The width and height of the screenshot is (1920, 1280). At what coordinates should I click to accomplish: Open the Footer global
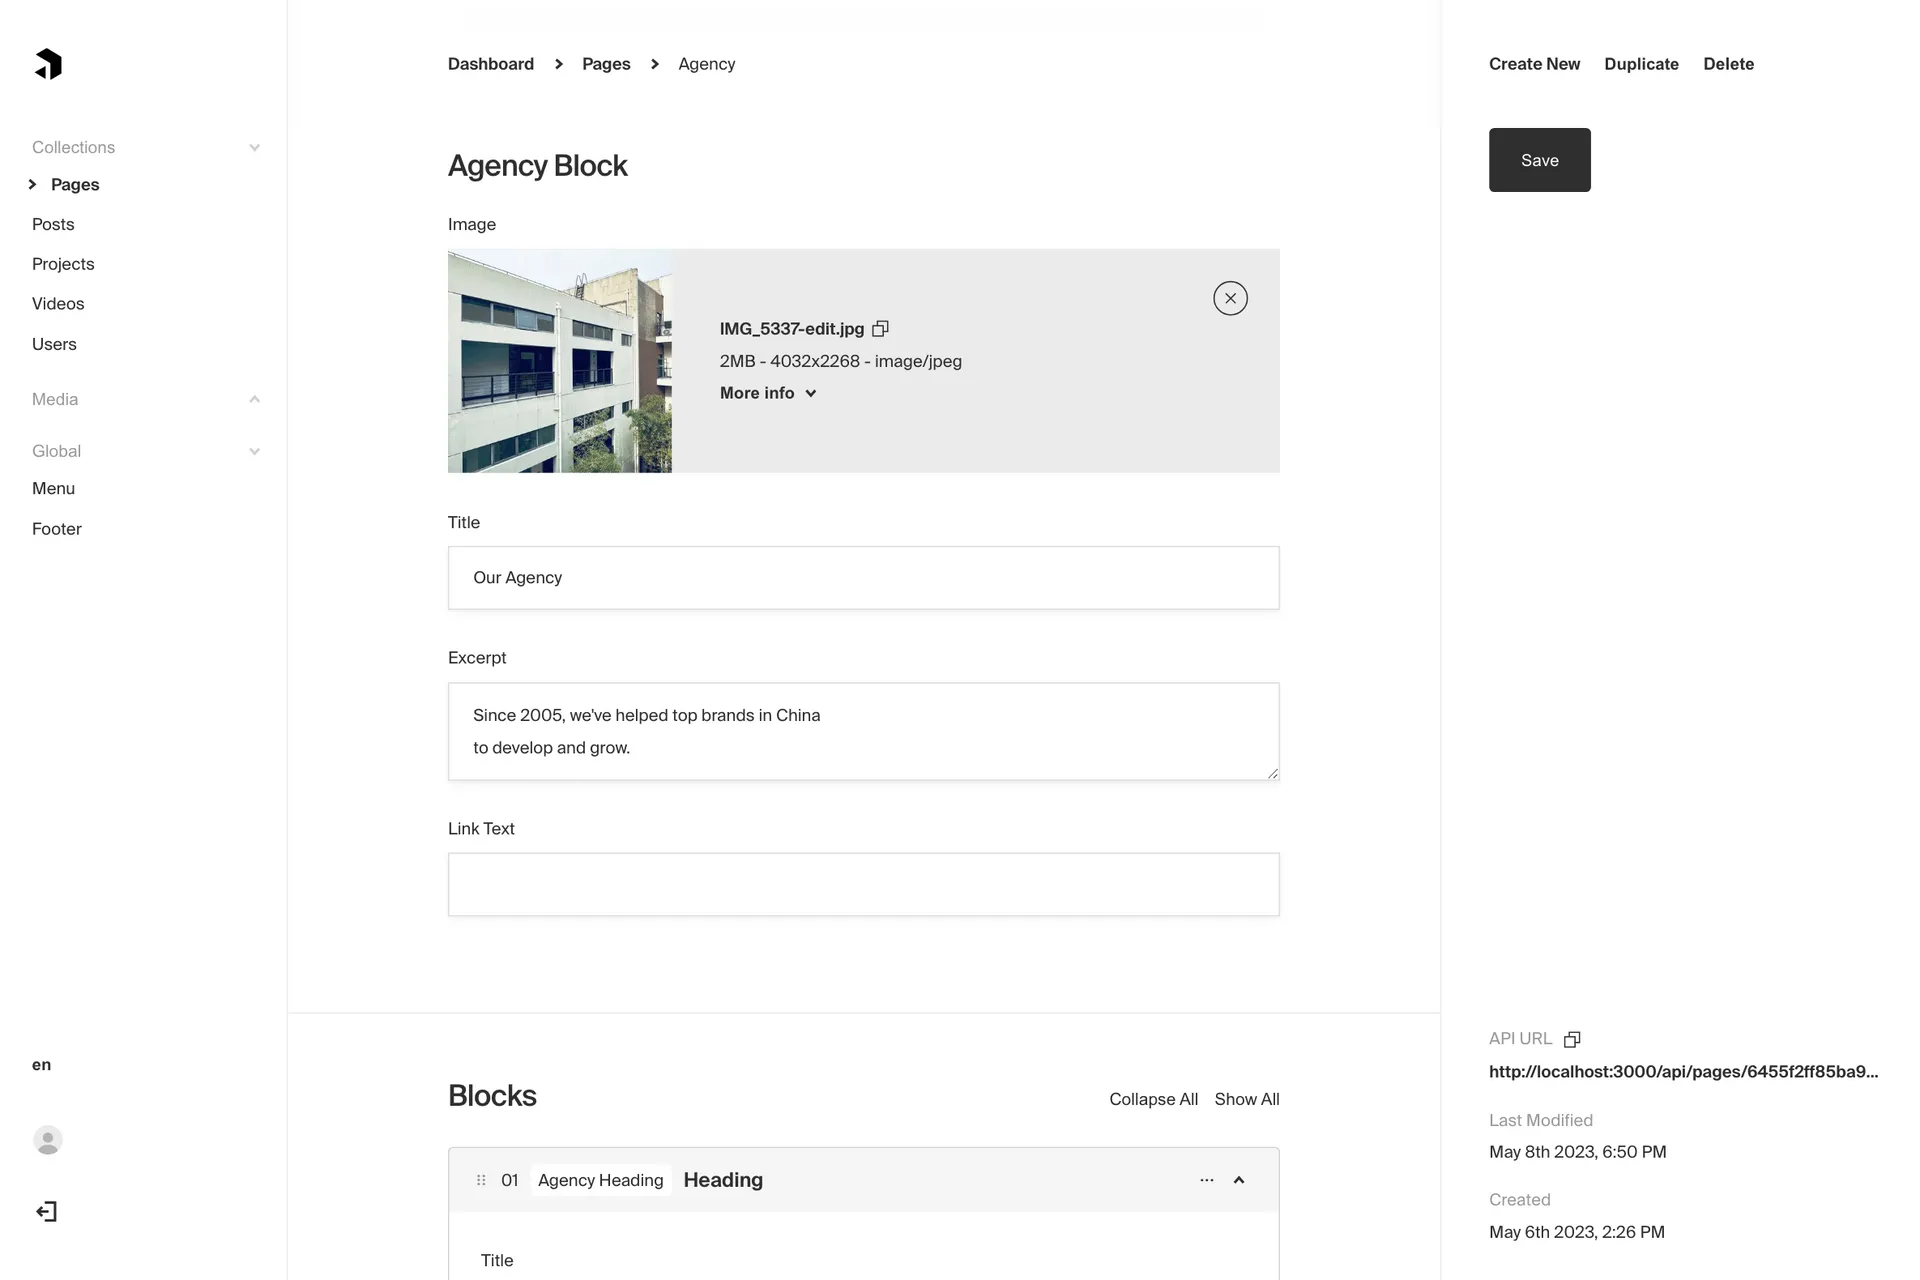(x=57, y=529)
